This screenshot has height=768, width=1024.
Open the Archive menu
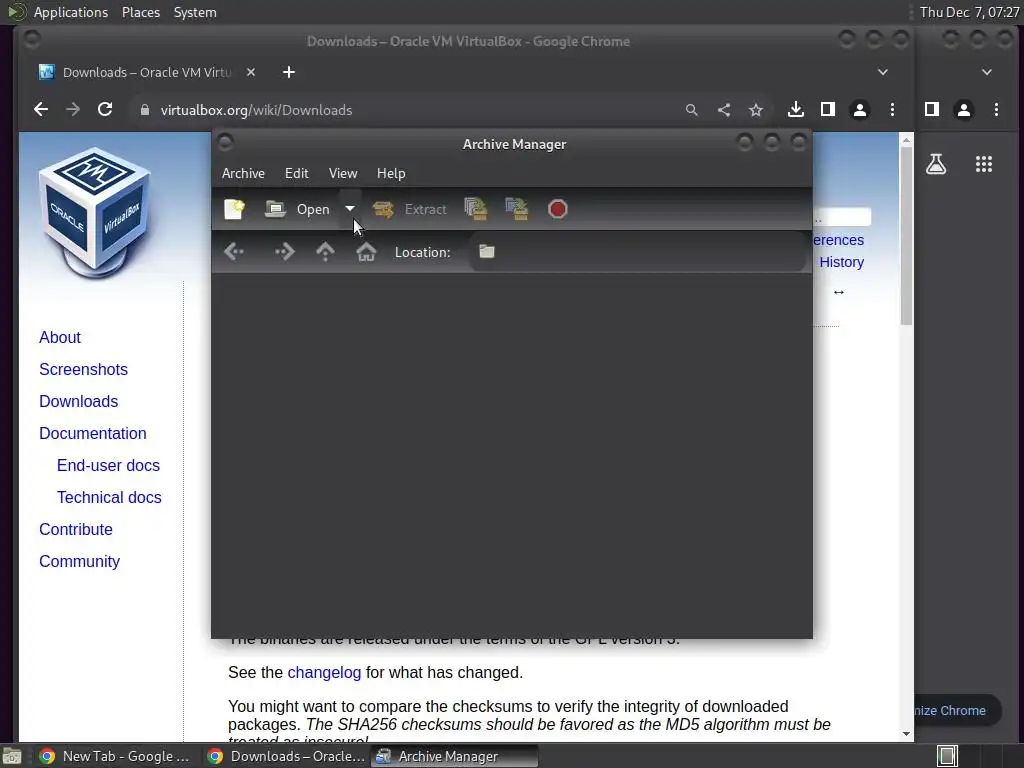click(x=243, y=173)
